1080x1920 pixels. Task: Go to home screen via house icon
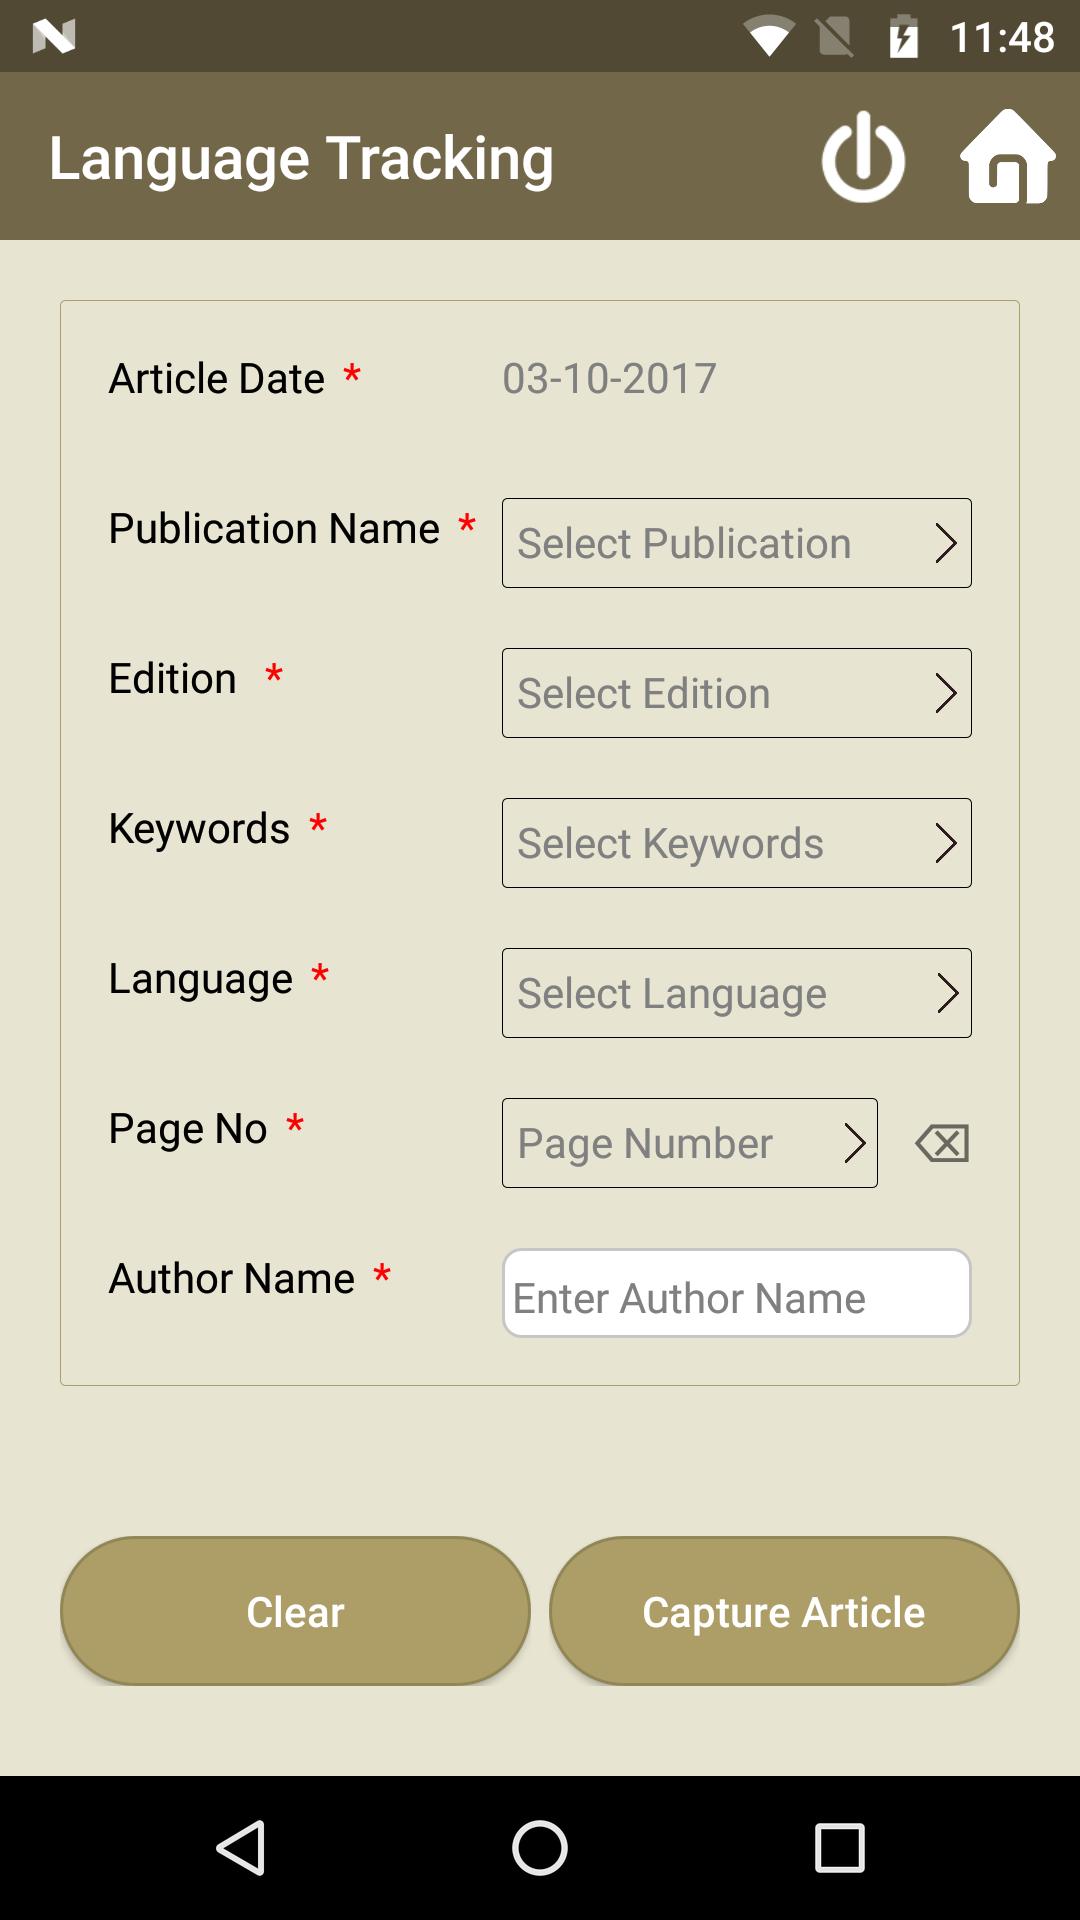[x=1008, y=157]
